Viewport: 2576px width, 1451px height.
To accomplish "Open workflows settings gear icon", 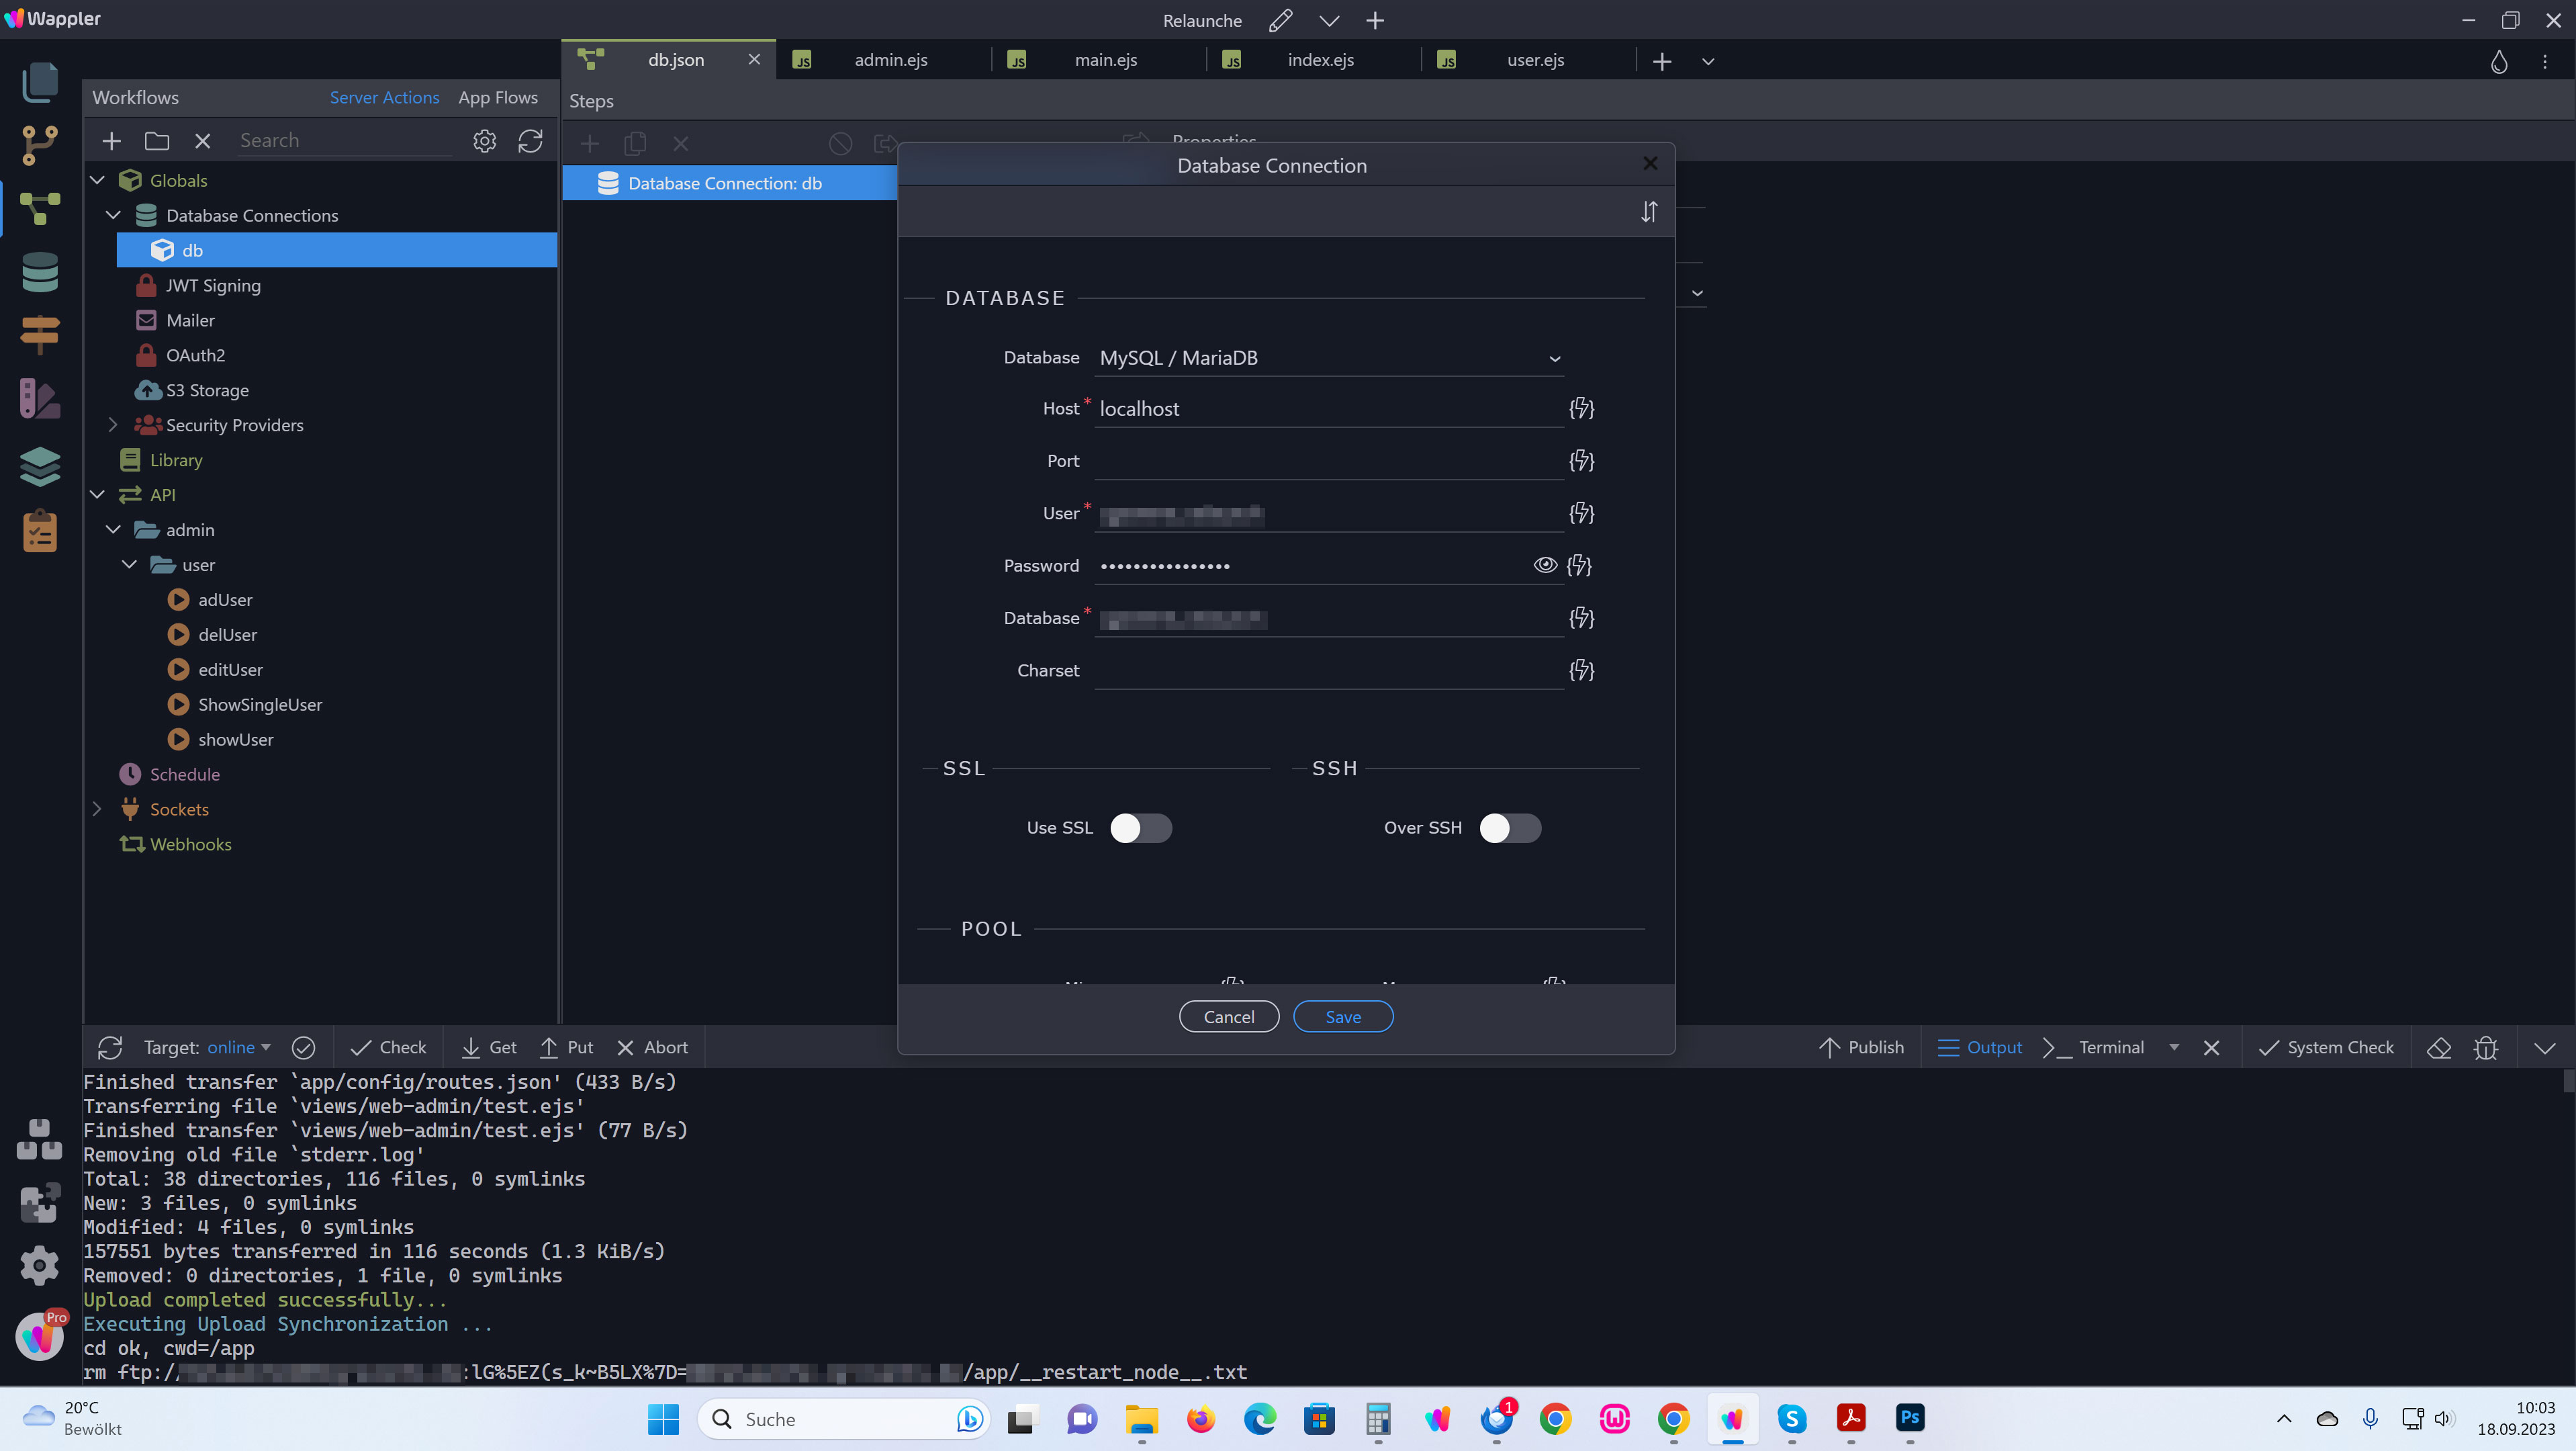I will [484, 141].
